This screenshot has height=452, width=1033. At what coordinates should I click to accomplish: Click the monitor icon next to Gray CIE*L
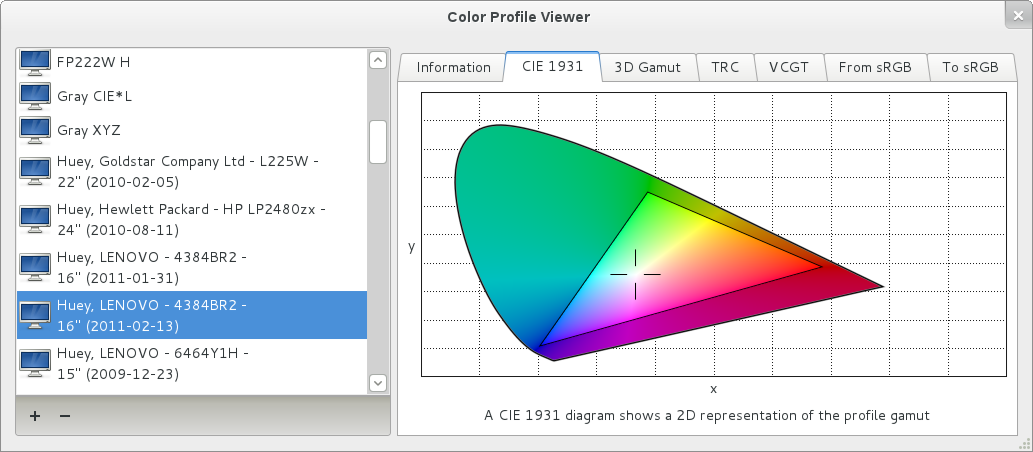click(x=35, y=96)
